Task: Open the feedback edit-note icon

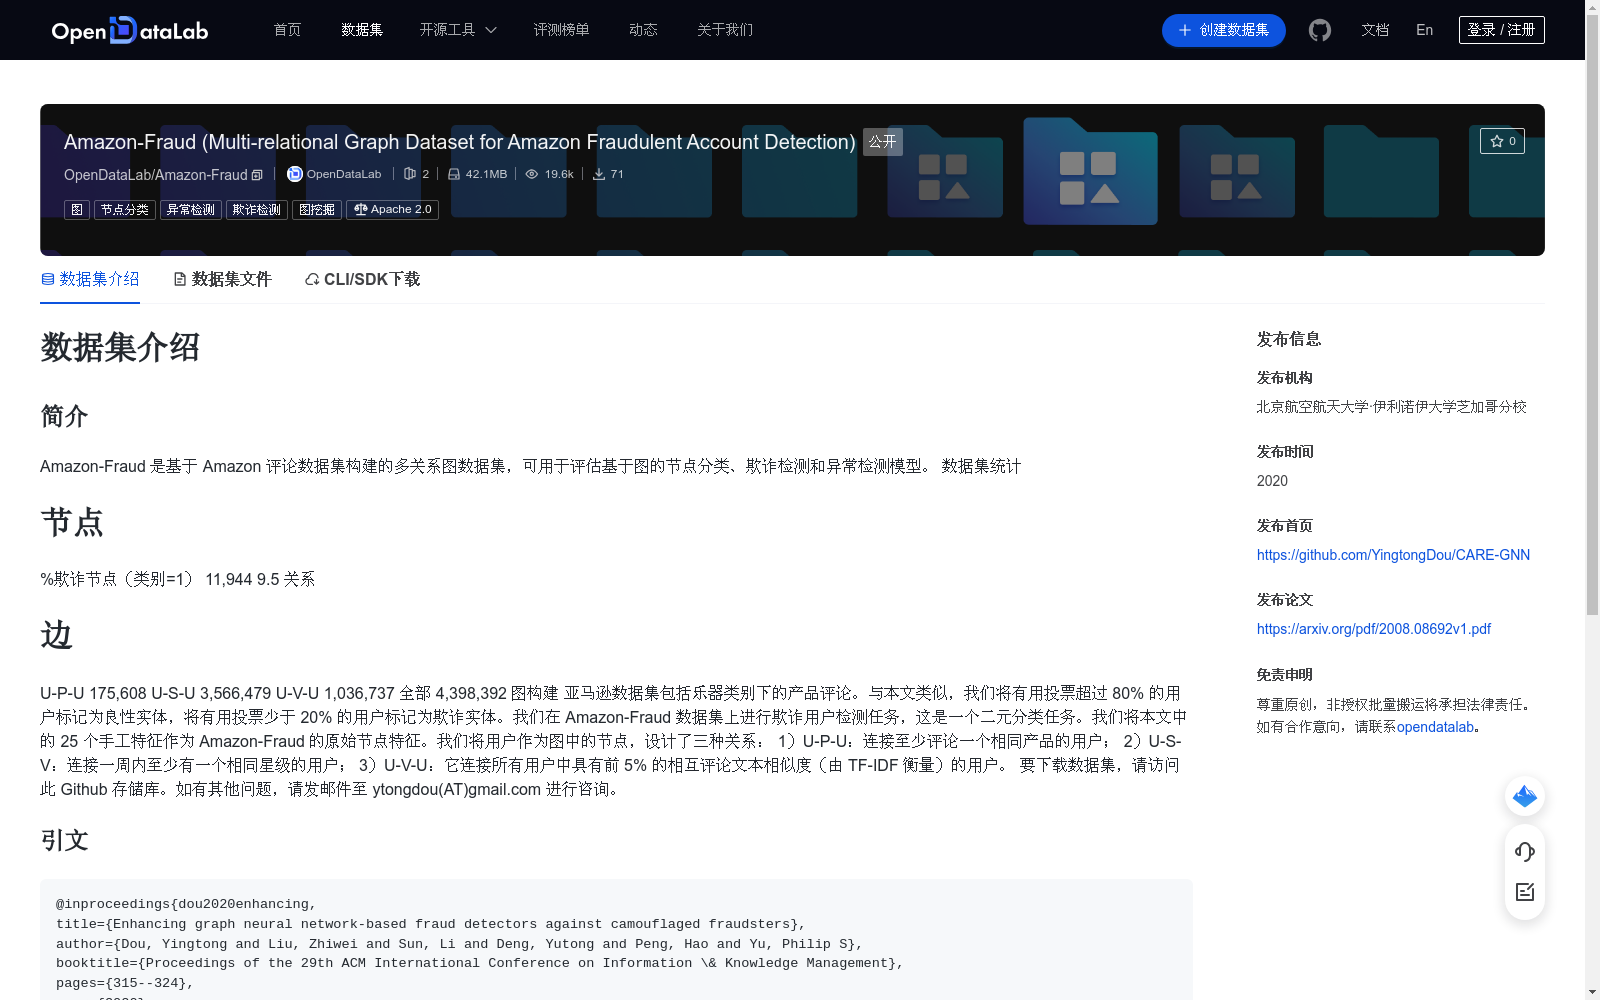Action: (1525, 892)
